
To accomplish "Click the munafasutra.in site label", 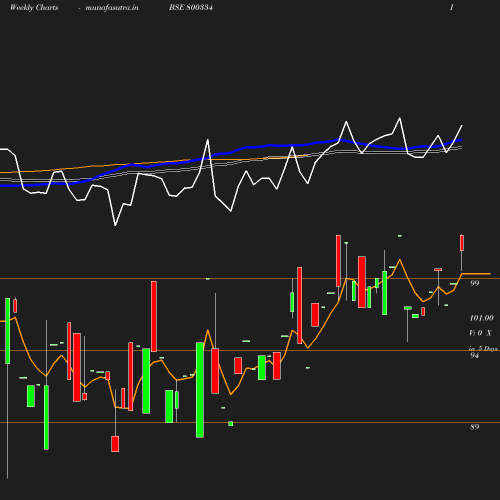I will [112, 8].
